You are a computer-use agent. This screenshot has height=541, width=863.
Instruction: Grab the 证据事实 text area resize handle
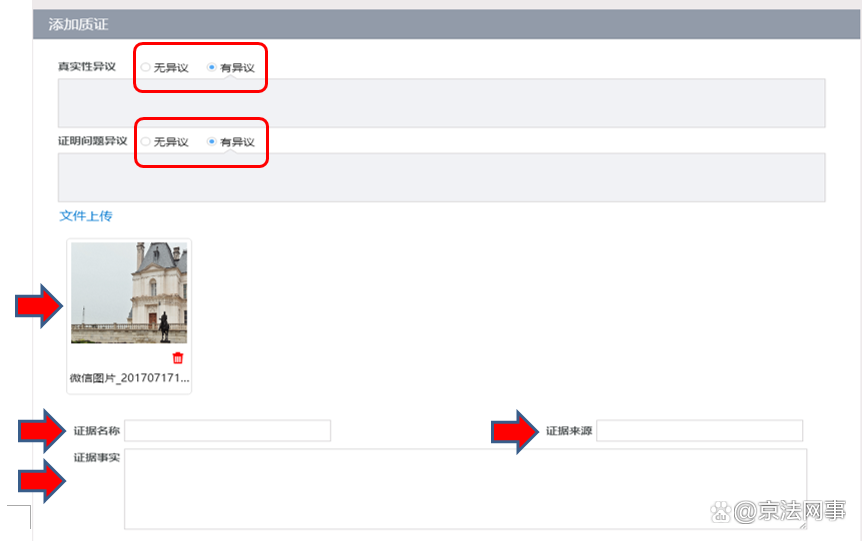click(x=802, y=524)
